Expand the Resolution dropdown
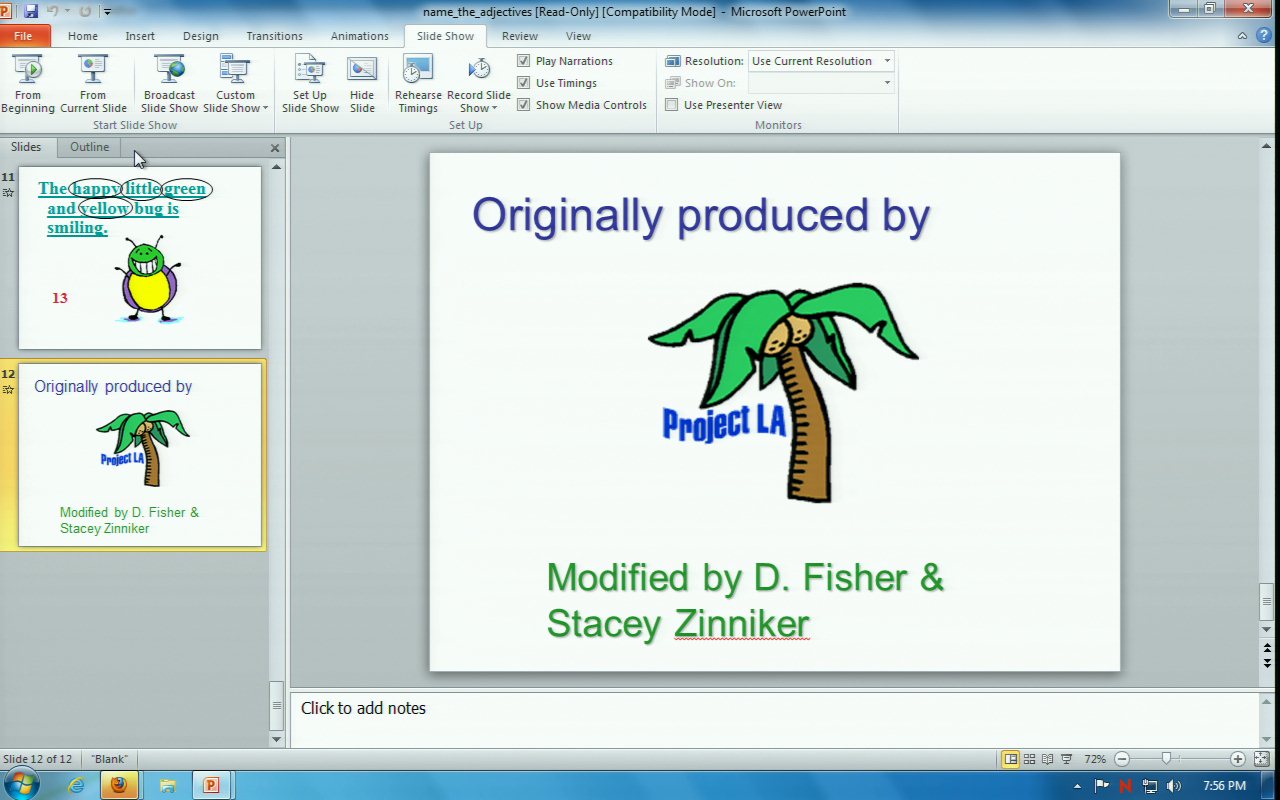Screen dimensions: 1280x800 coord(886,61)
